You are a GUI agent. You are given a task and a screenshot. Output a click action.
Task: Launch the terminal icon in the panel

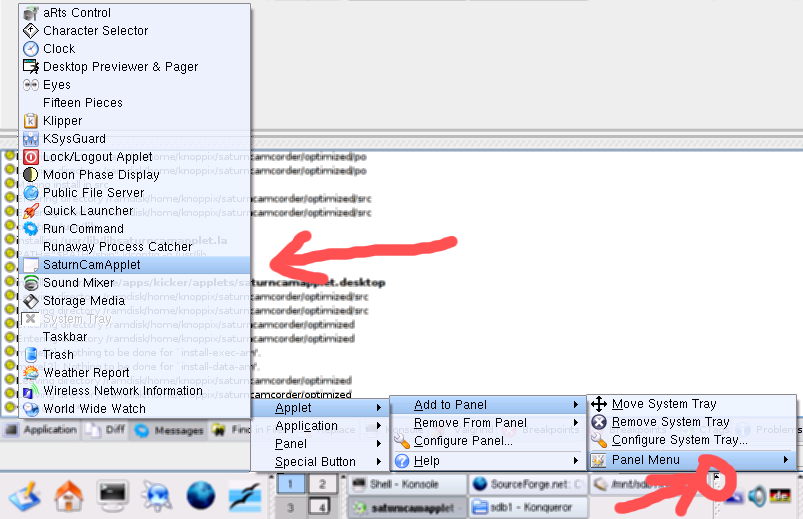pos(111,495)
